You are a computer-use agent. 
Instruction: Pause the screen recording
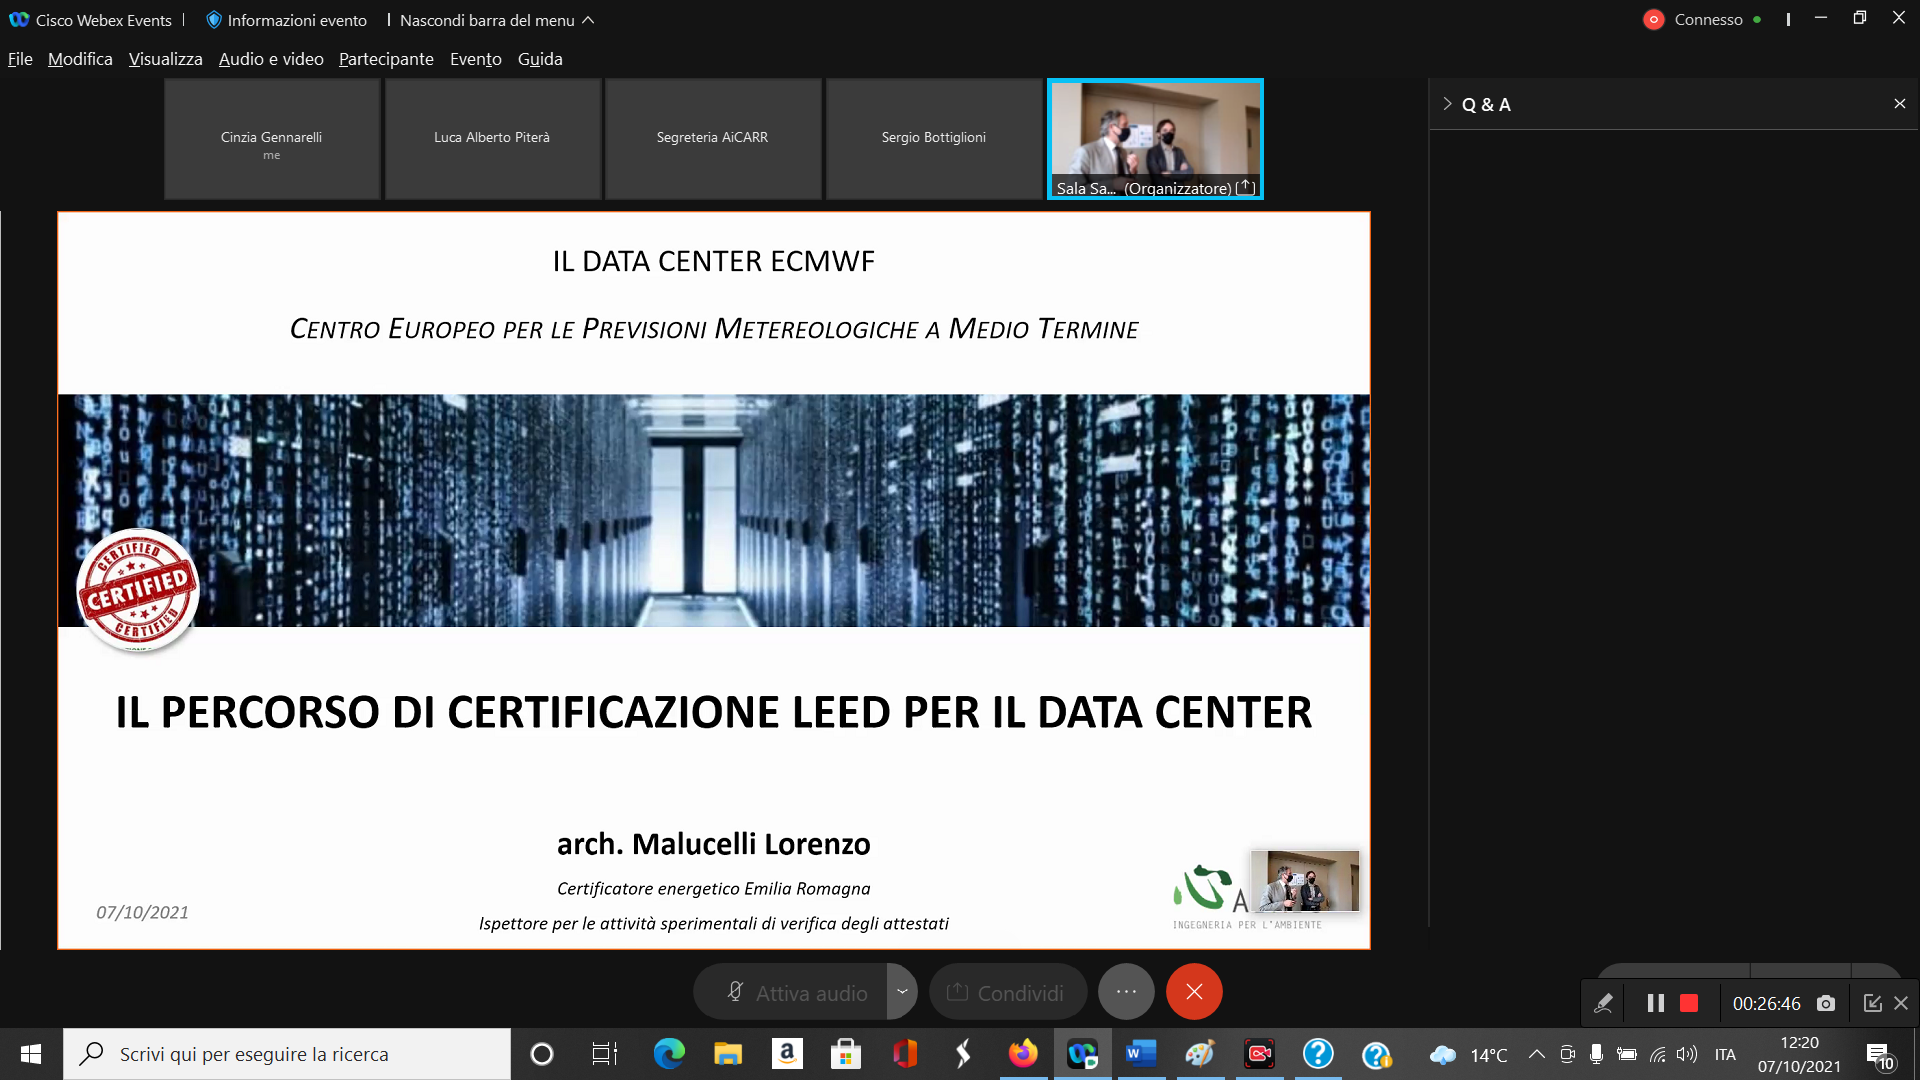point(1655,1003)
